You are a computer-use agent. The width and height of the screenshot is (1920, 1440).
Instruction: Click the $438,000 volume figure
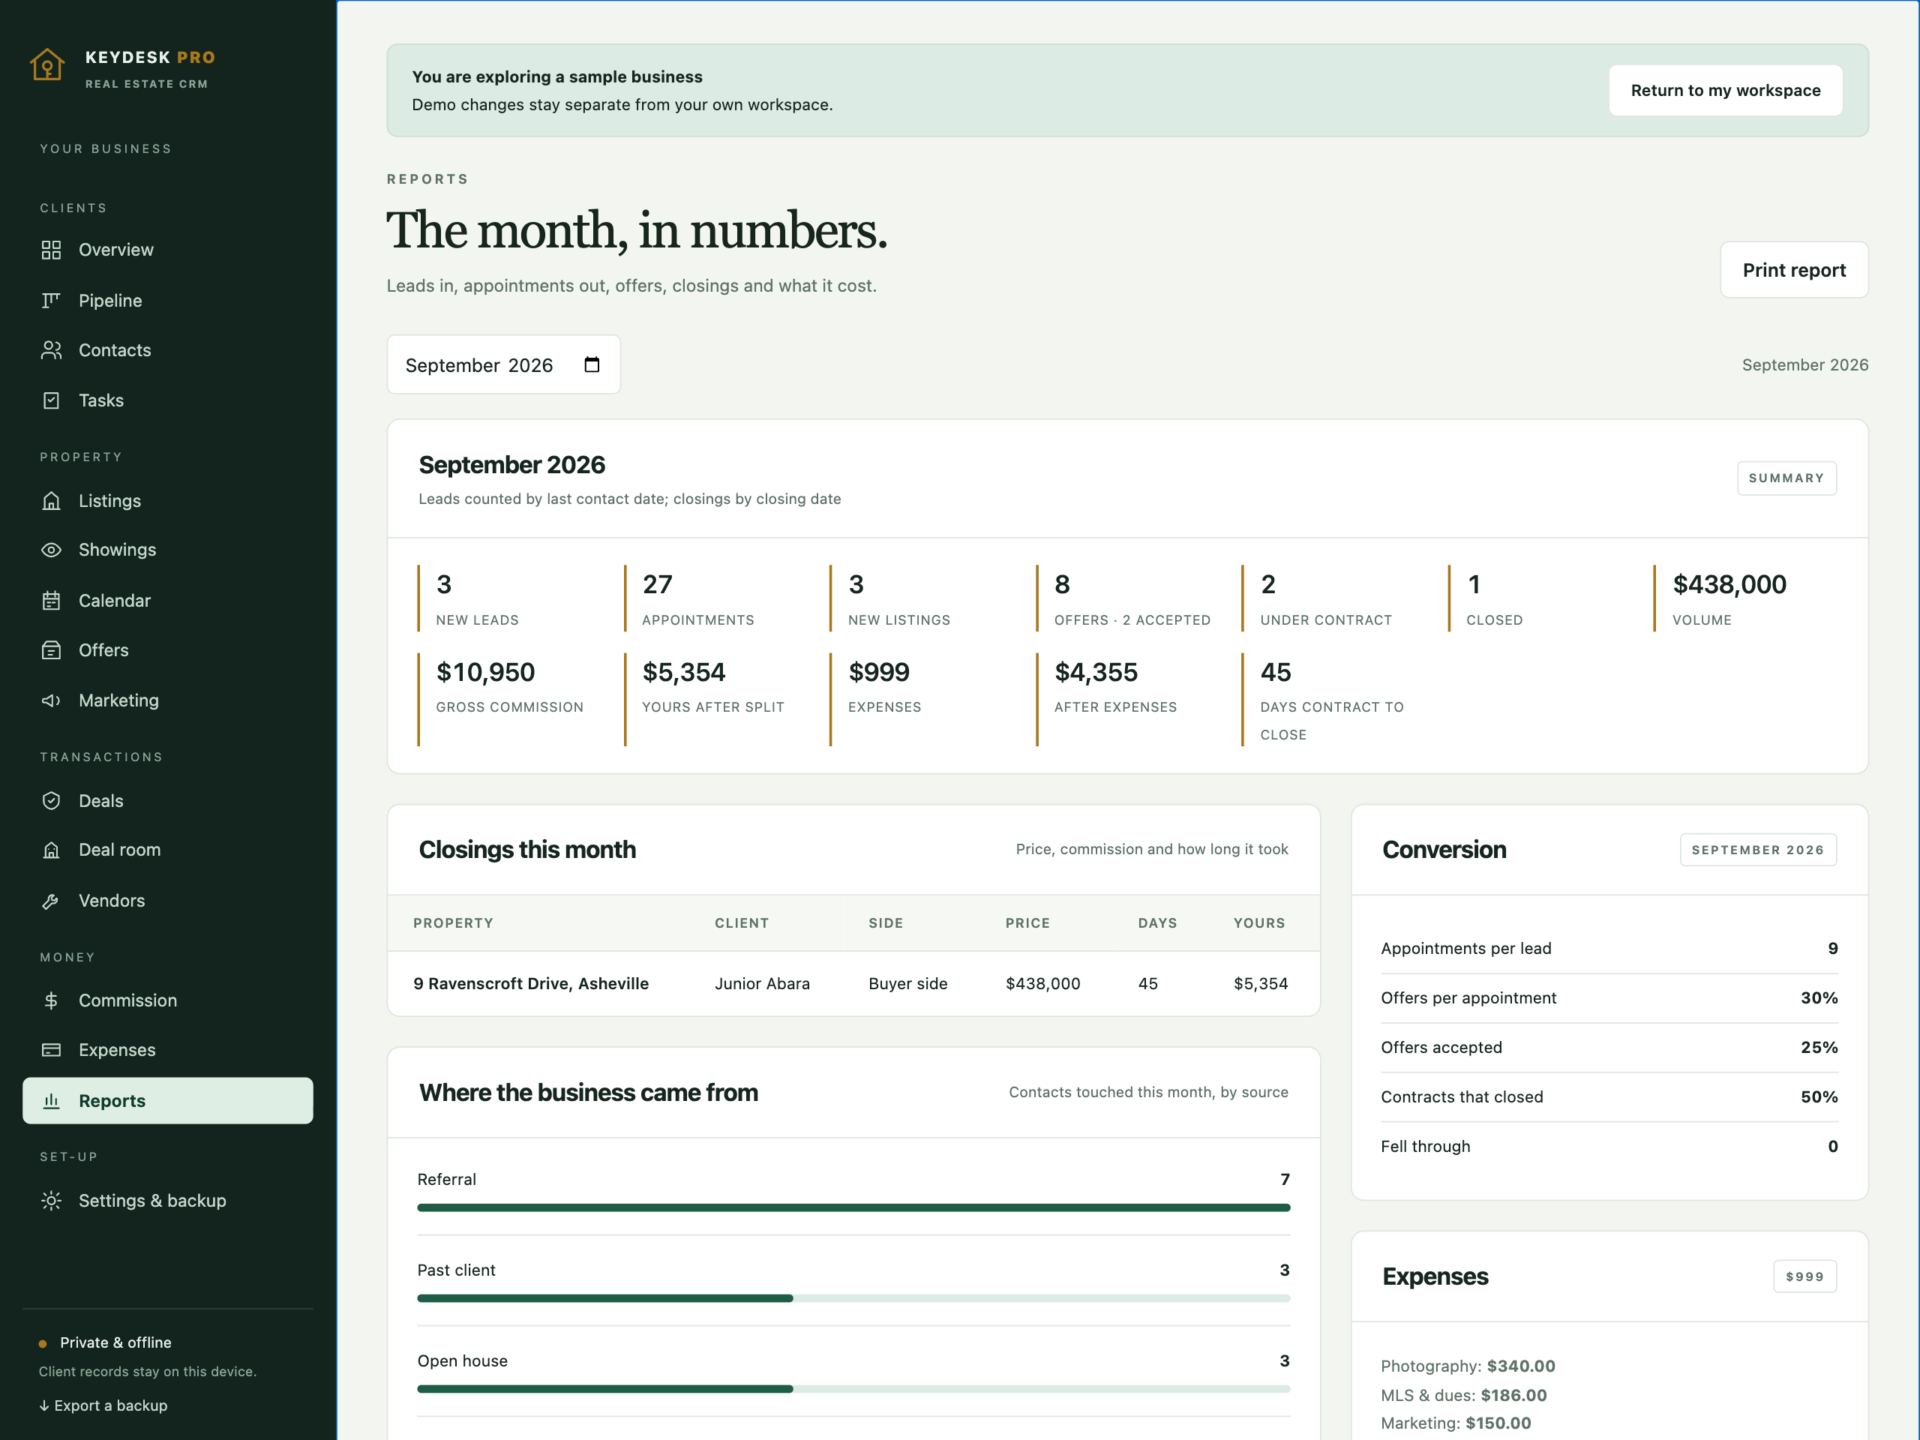tap(1729, 584)
